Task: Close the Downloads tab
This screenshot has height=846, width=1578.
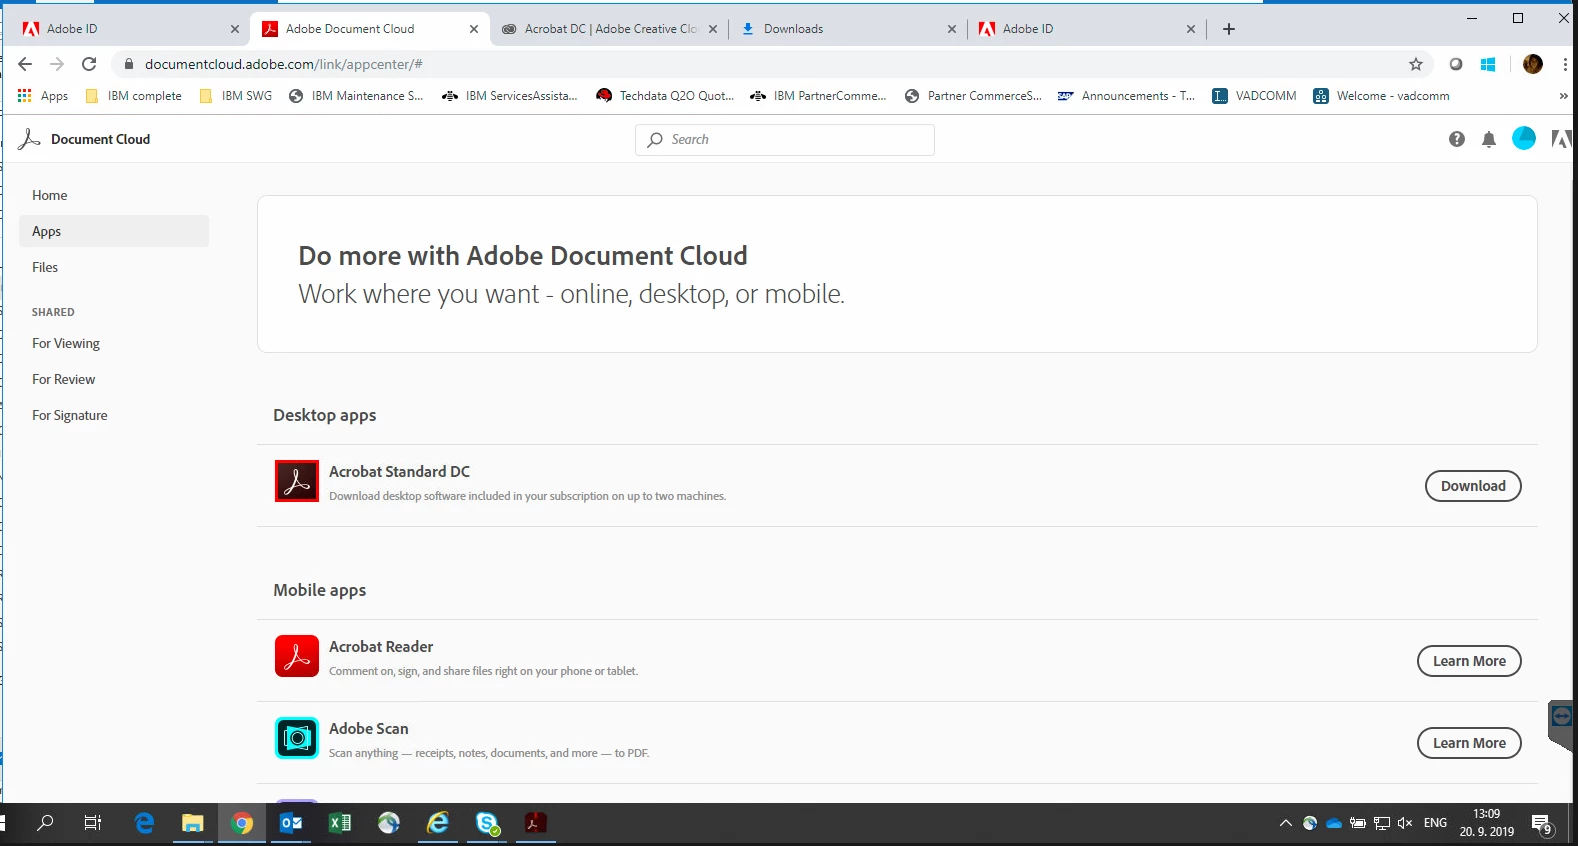Action: (x=952, y=29)
